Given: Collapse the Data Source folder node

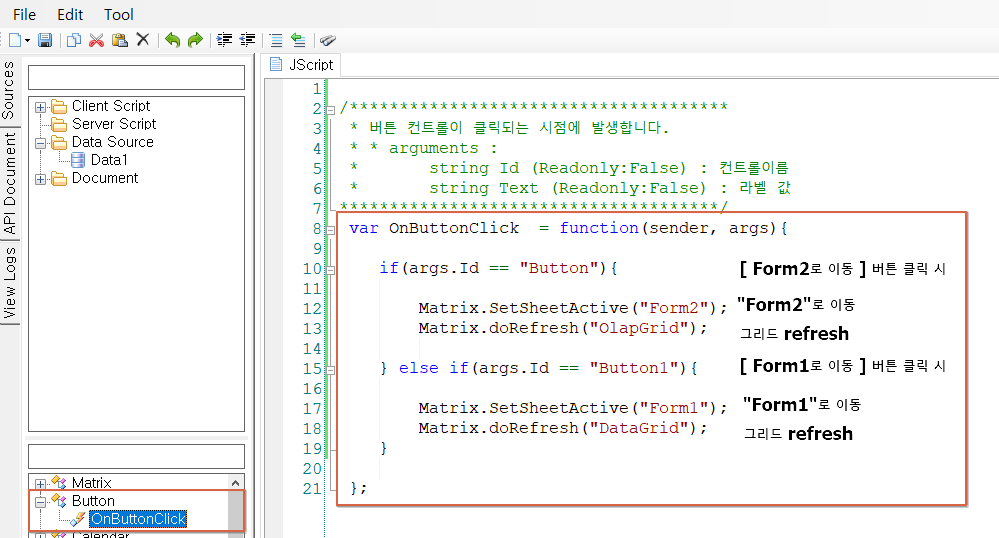Looking at the screenshot, I should (x=40, y=143).
